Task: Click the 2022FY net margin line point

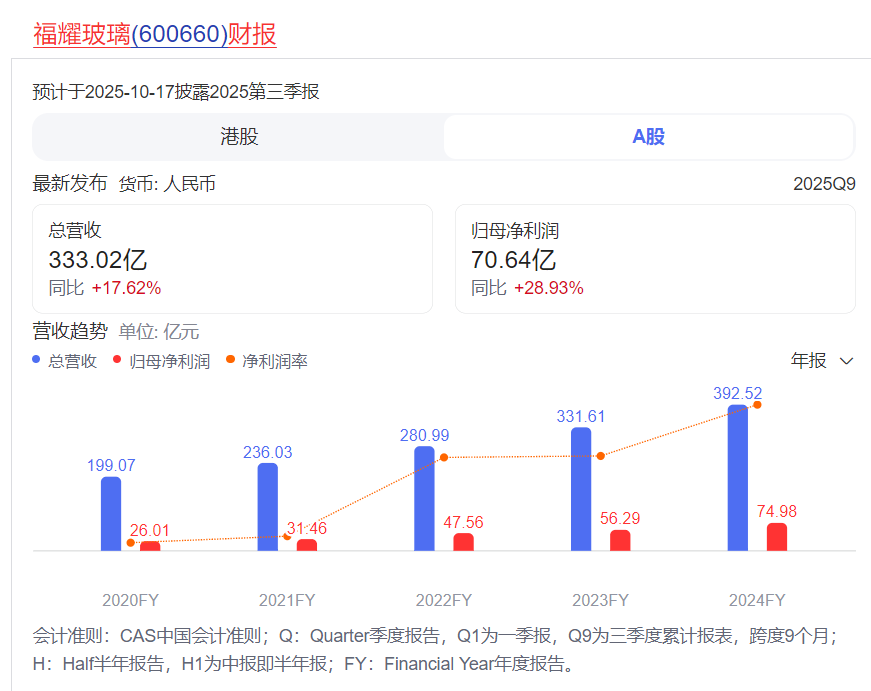Action: pos(445,457)
